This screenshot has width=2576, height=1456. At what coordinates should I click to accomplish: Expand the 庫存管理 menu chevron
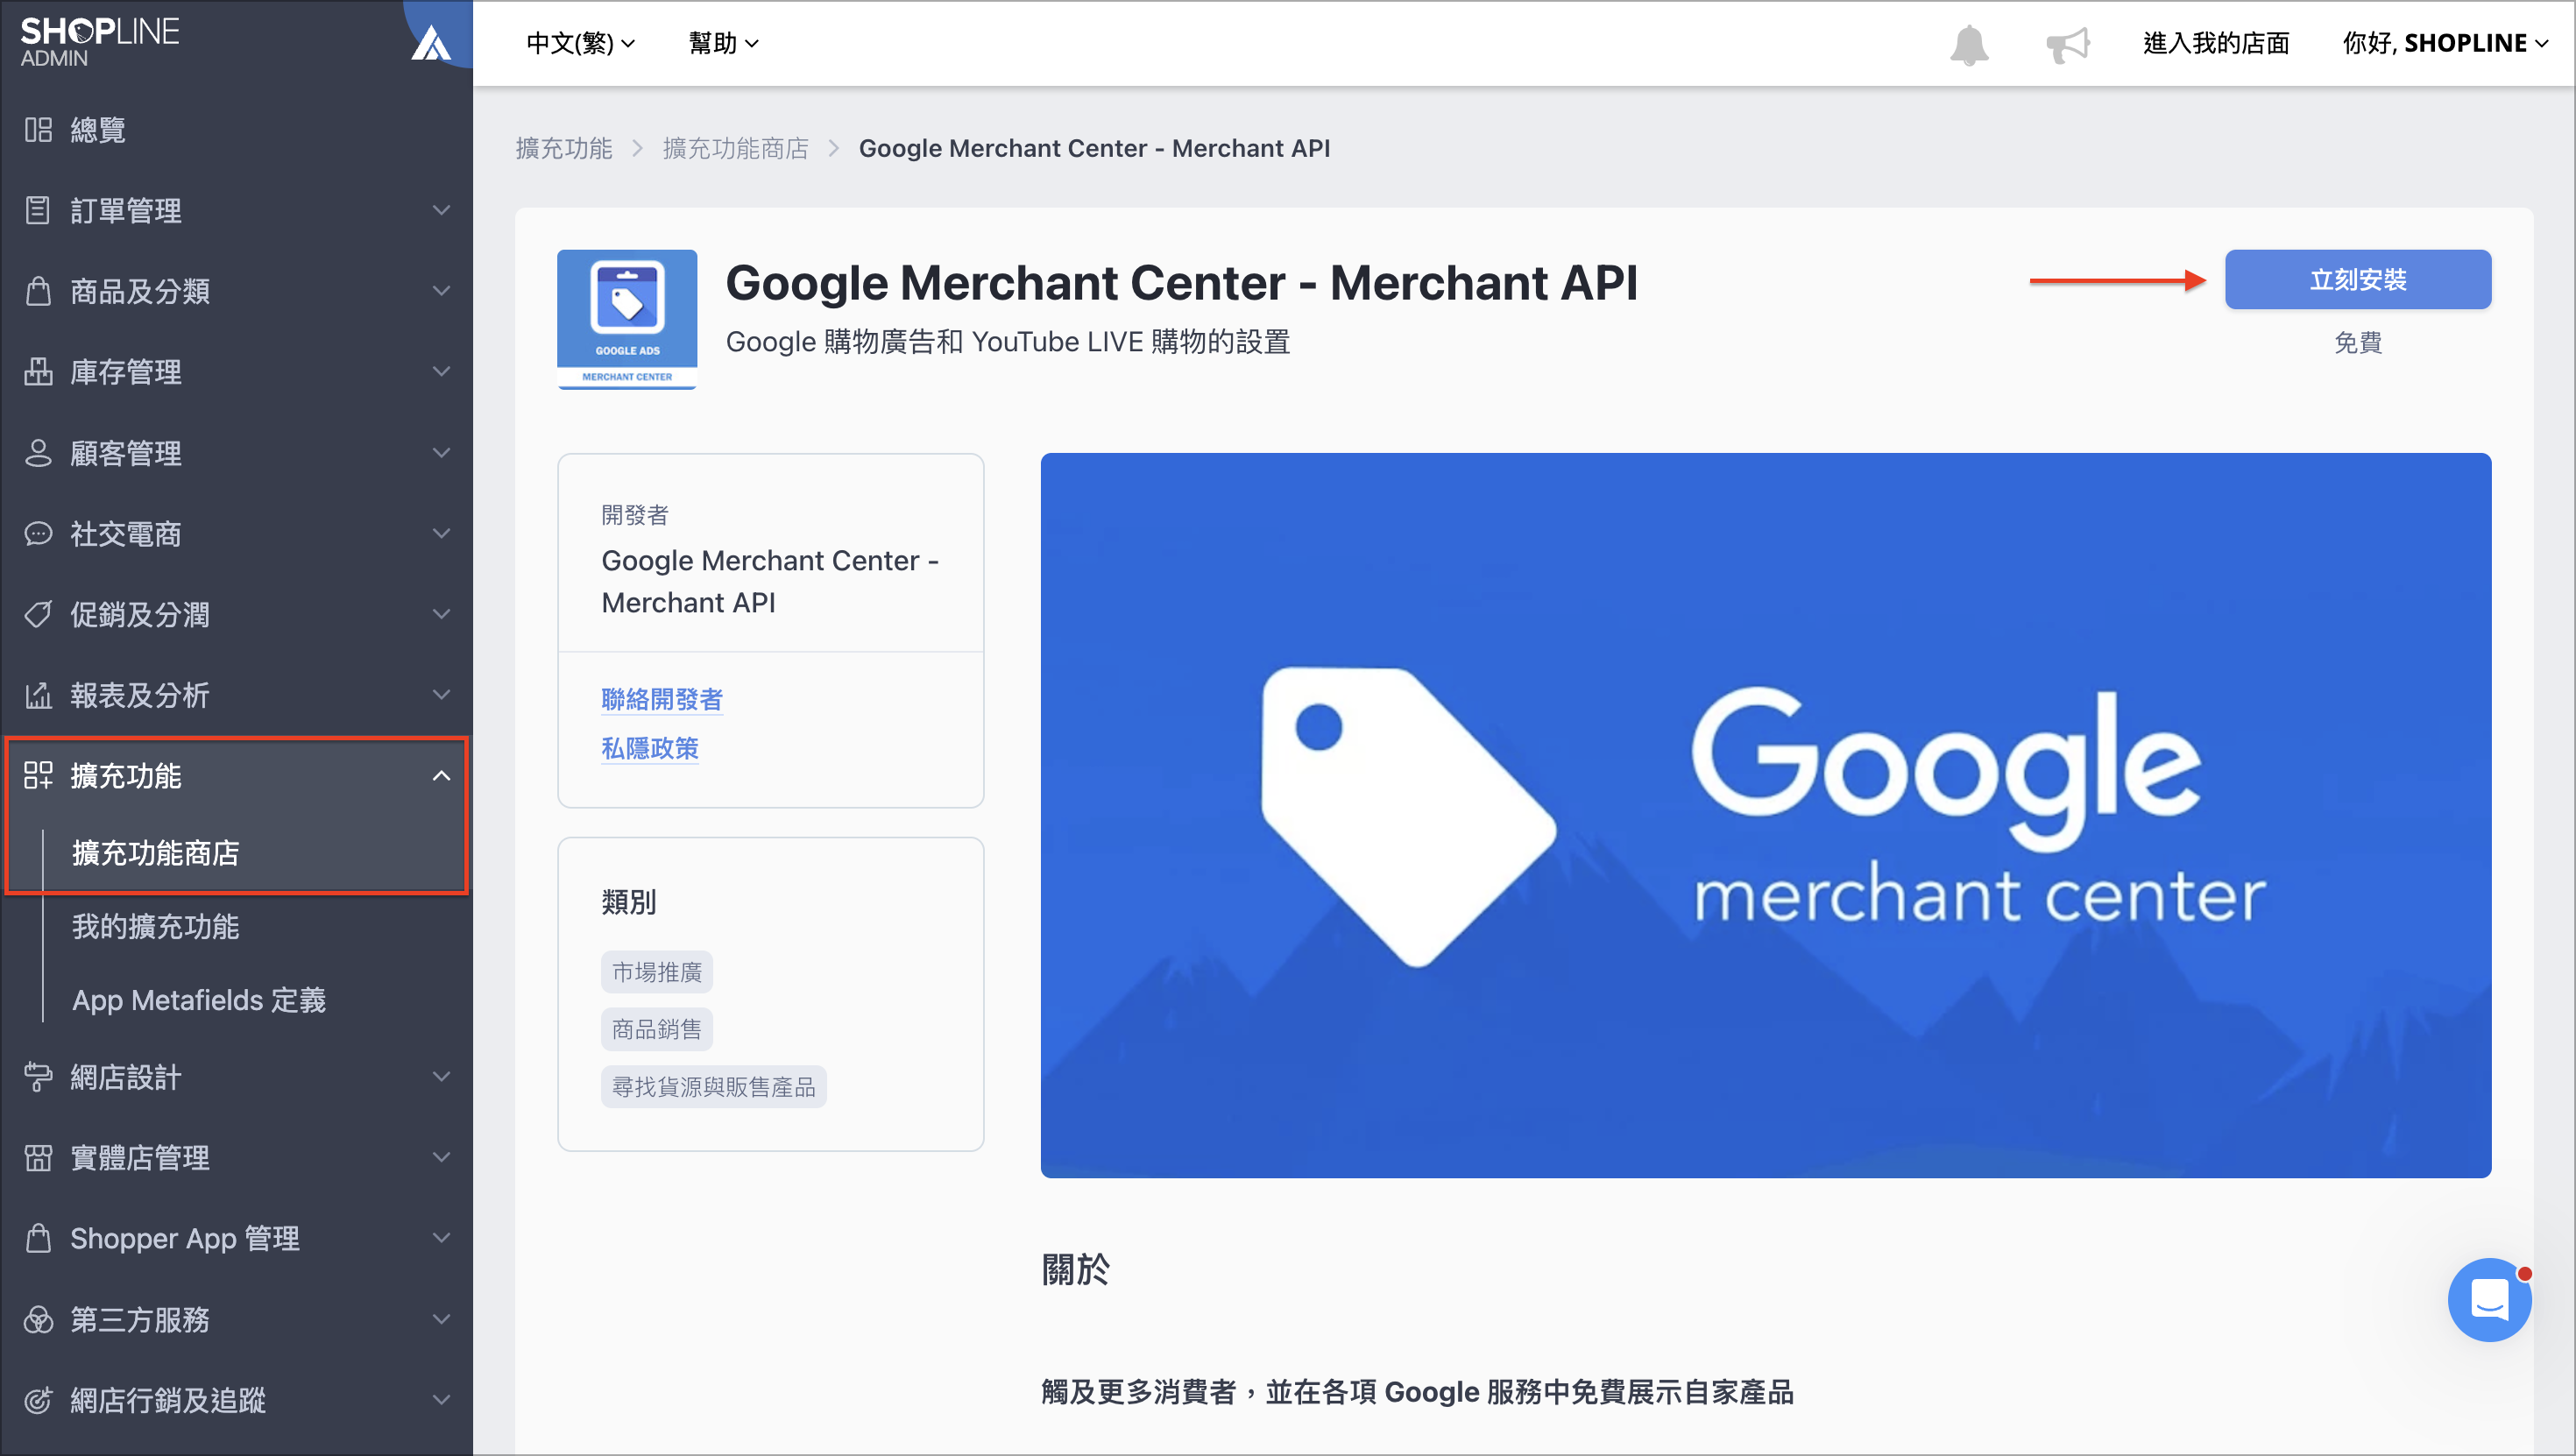click(x=441, y=372)
